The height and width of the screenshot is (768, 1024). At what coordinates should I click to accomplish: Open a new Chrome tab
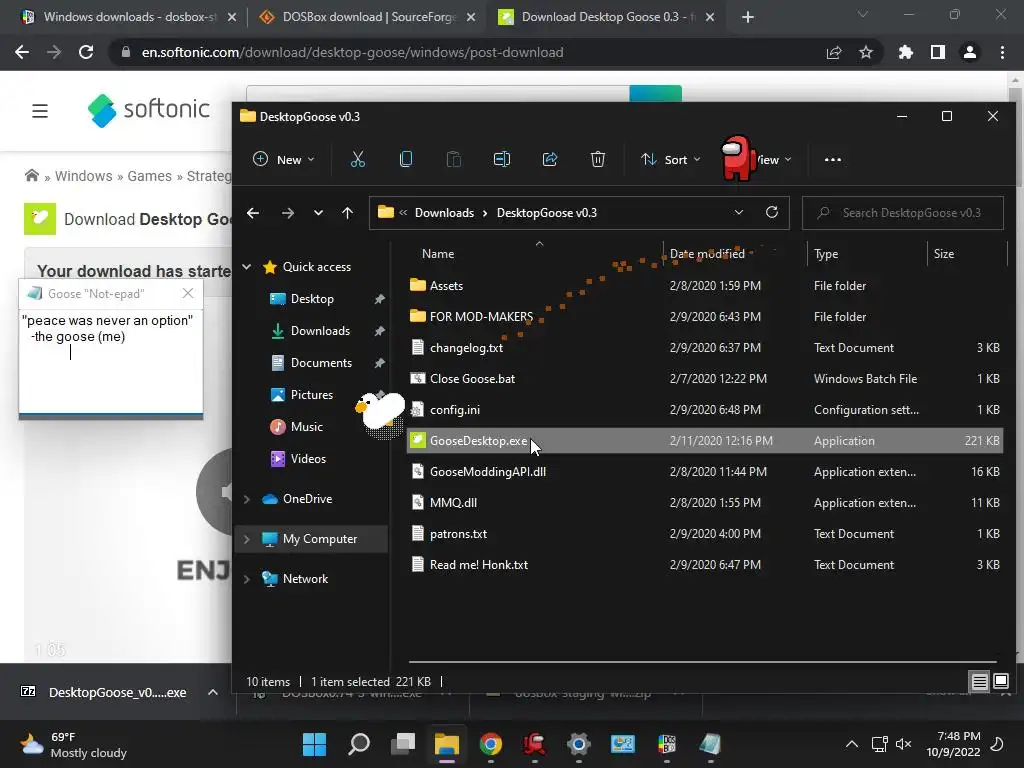pos(748,17)
